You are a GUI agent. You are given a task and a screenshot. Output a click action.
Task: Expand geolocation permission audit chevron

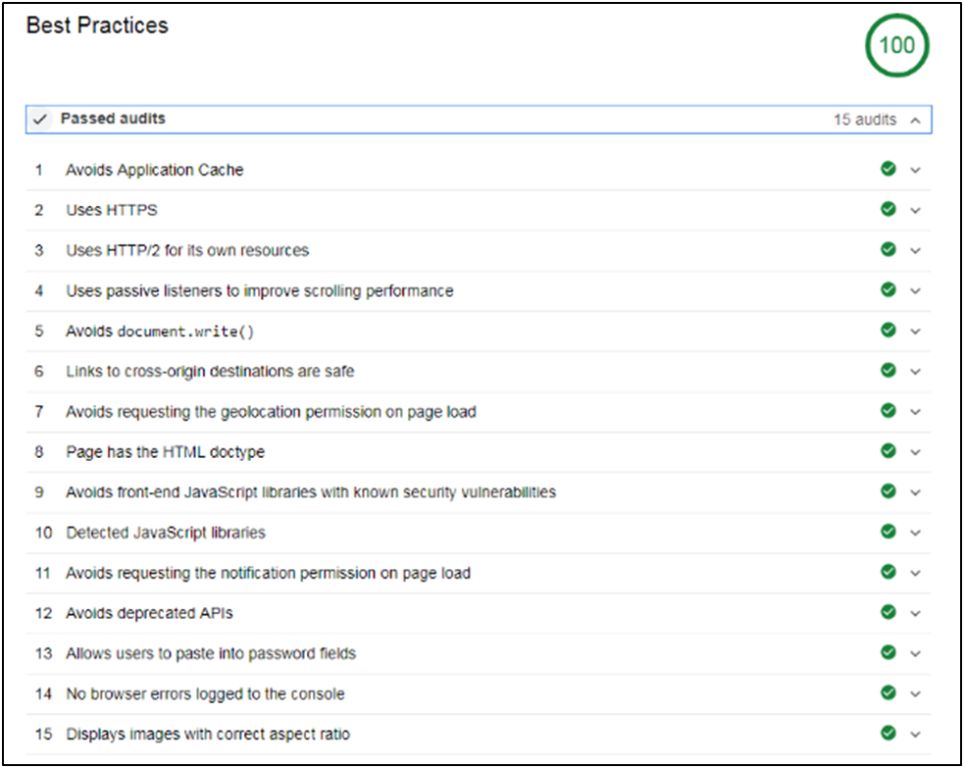click(x=915, y=412)
